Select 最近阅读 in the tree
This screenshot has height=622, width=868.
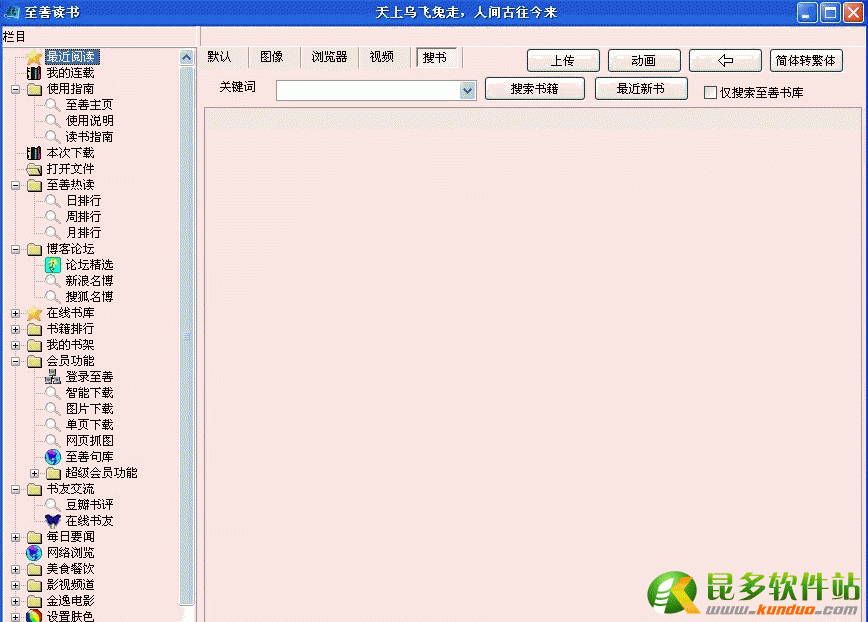point(71,57)
